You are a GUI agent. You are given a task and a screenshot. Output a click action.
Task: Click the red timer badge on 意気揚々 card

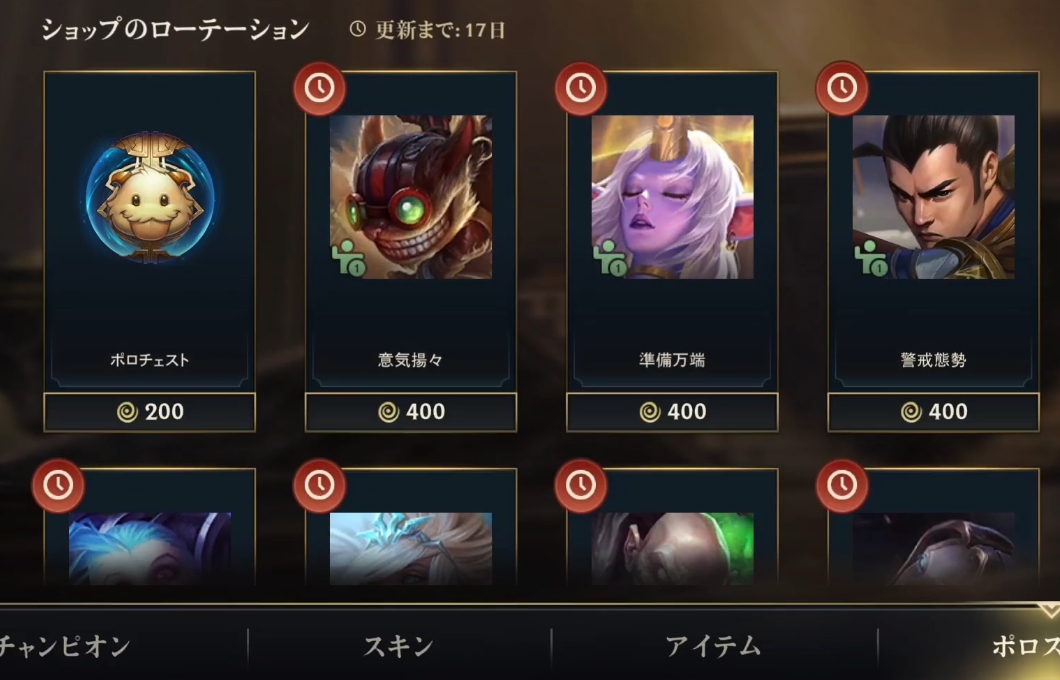pyautogui.click(x=319, y=89)
